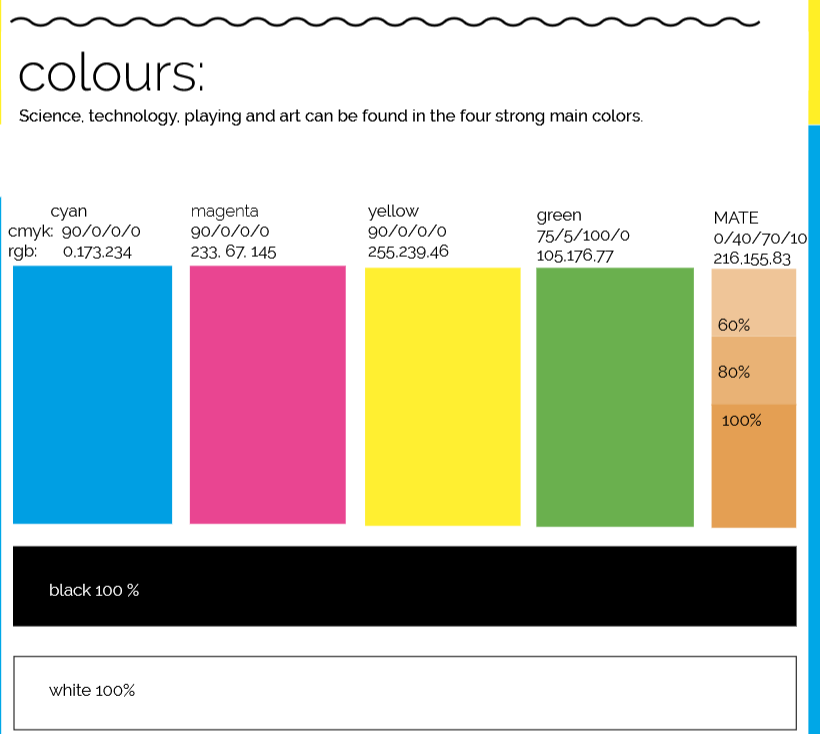Click the "MATE" color title

tap(736, 217)
